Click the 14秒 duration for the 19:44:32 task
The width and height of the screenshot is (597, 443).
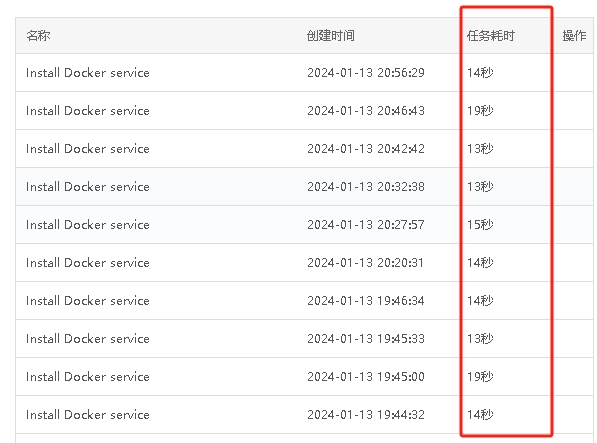click(480, 414)
